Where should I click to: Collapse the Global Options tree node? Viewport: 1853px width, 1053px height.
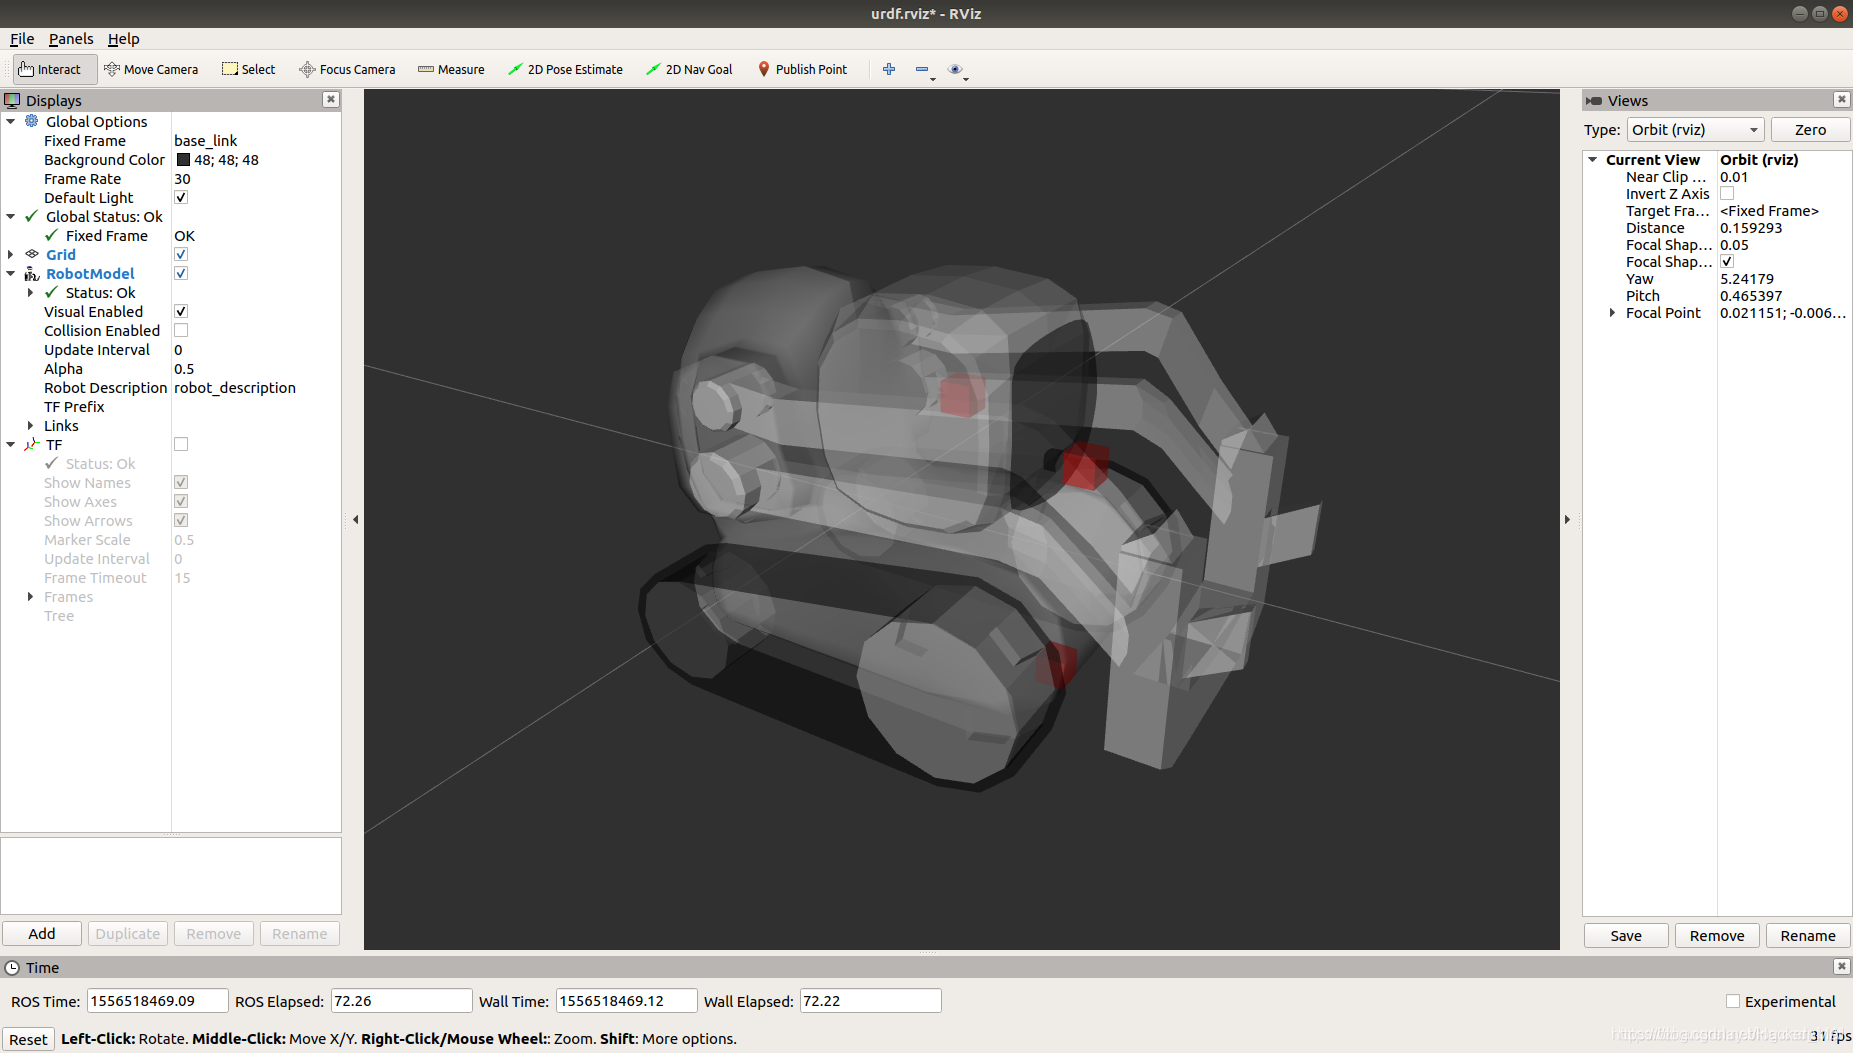[x=11, y=121]
